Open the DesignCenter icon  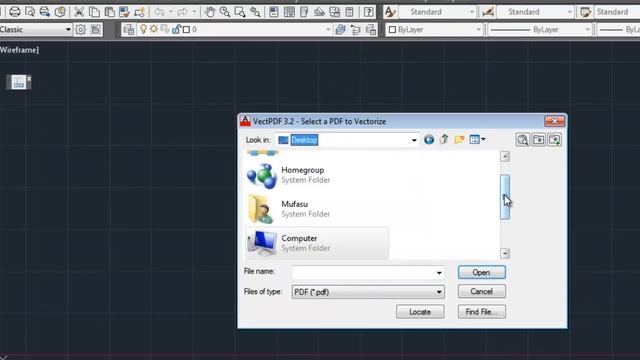coord(289,12)
